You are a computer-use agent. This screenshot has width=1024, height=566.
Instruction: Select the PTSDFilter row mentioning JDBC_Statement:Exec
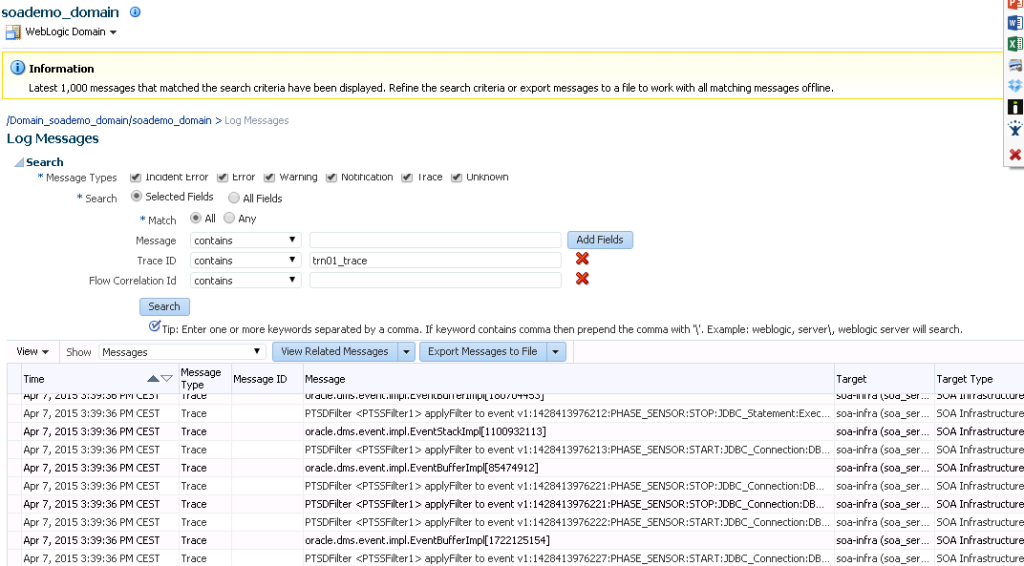[516, 413]
